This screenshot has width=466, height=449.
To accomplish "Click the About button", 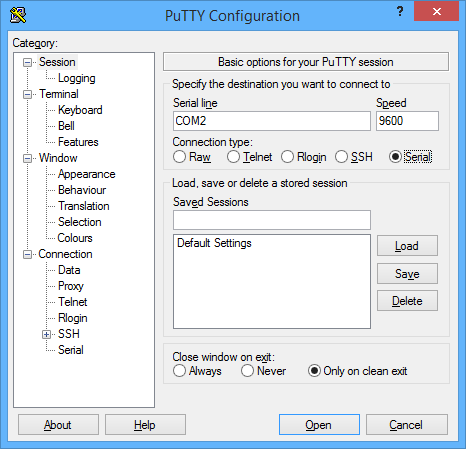I will [x=58, y=425].
